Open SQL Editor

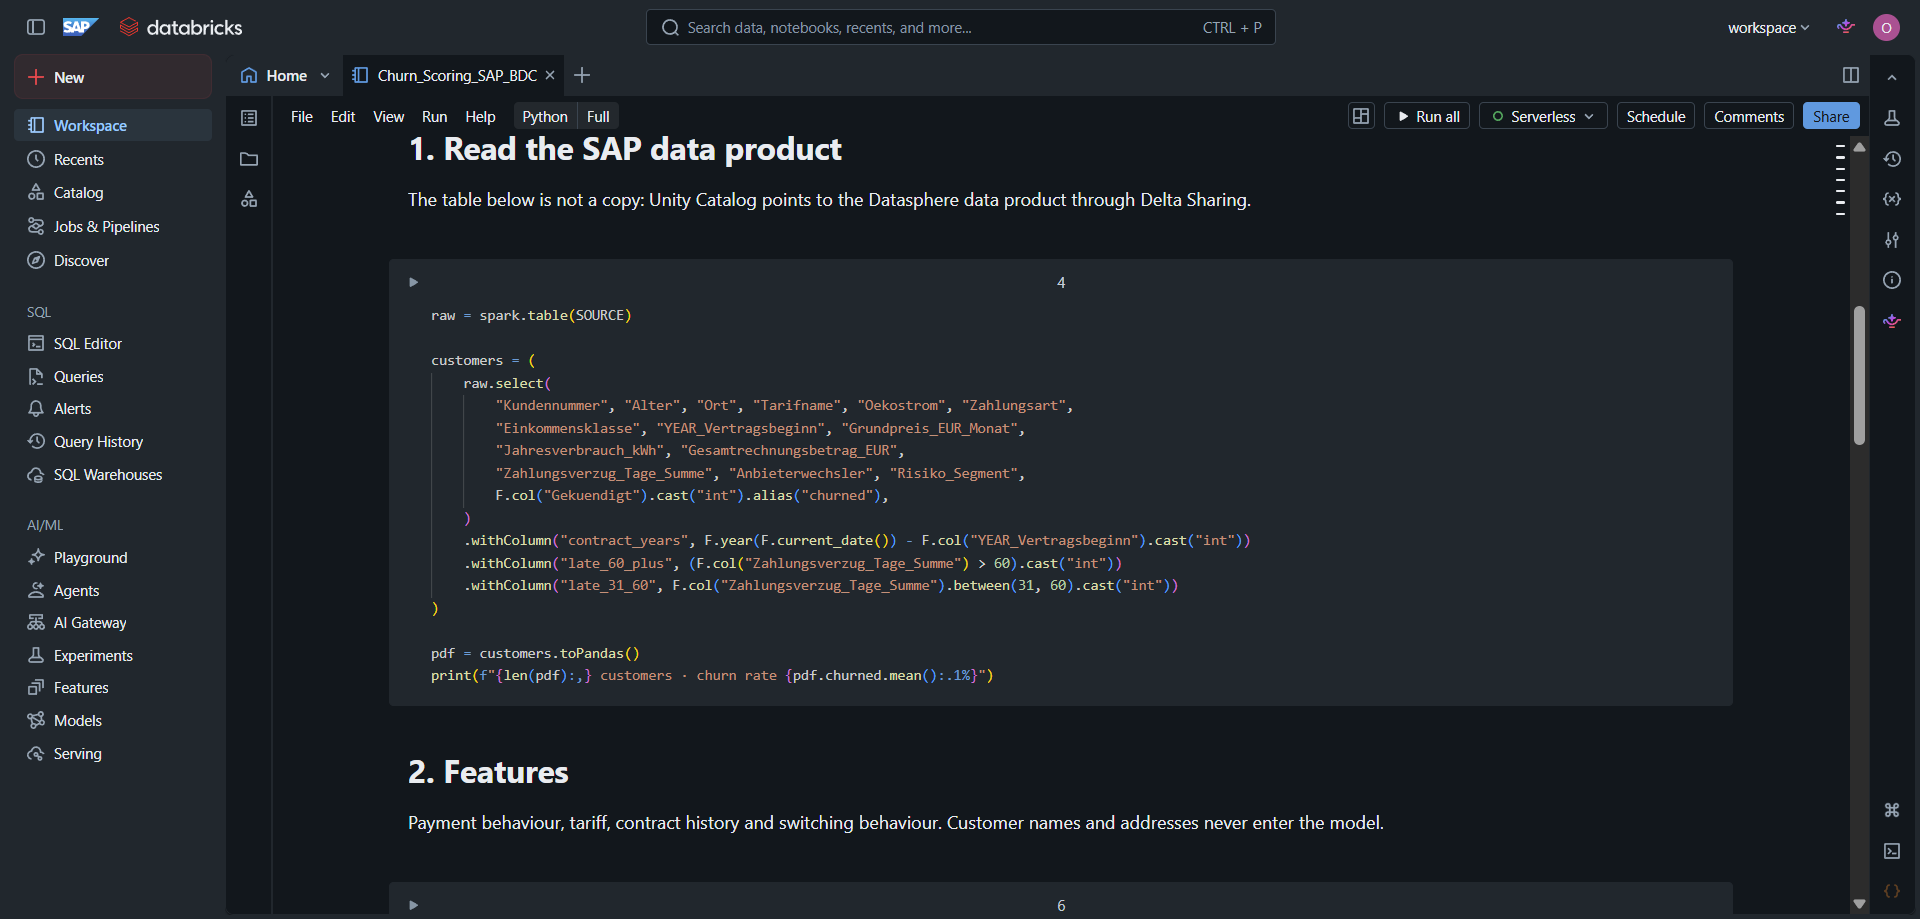point(113,343)
